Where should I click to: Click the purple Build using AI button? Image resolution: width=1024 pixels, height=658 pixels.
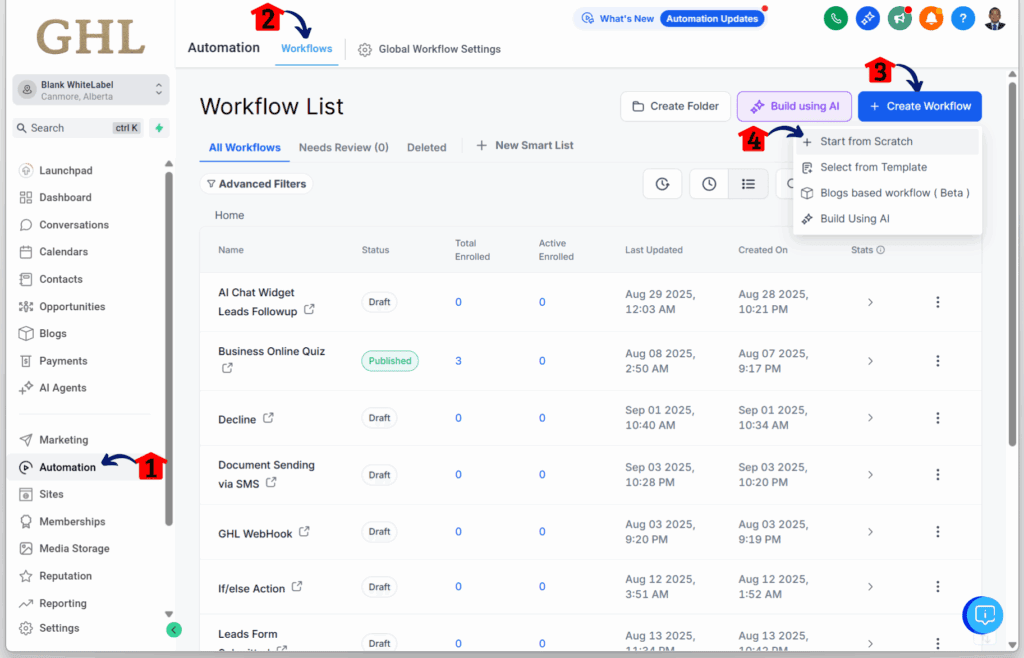tap(794, 106)
